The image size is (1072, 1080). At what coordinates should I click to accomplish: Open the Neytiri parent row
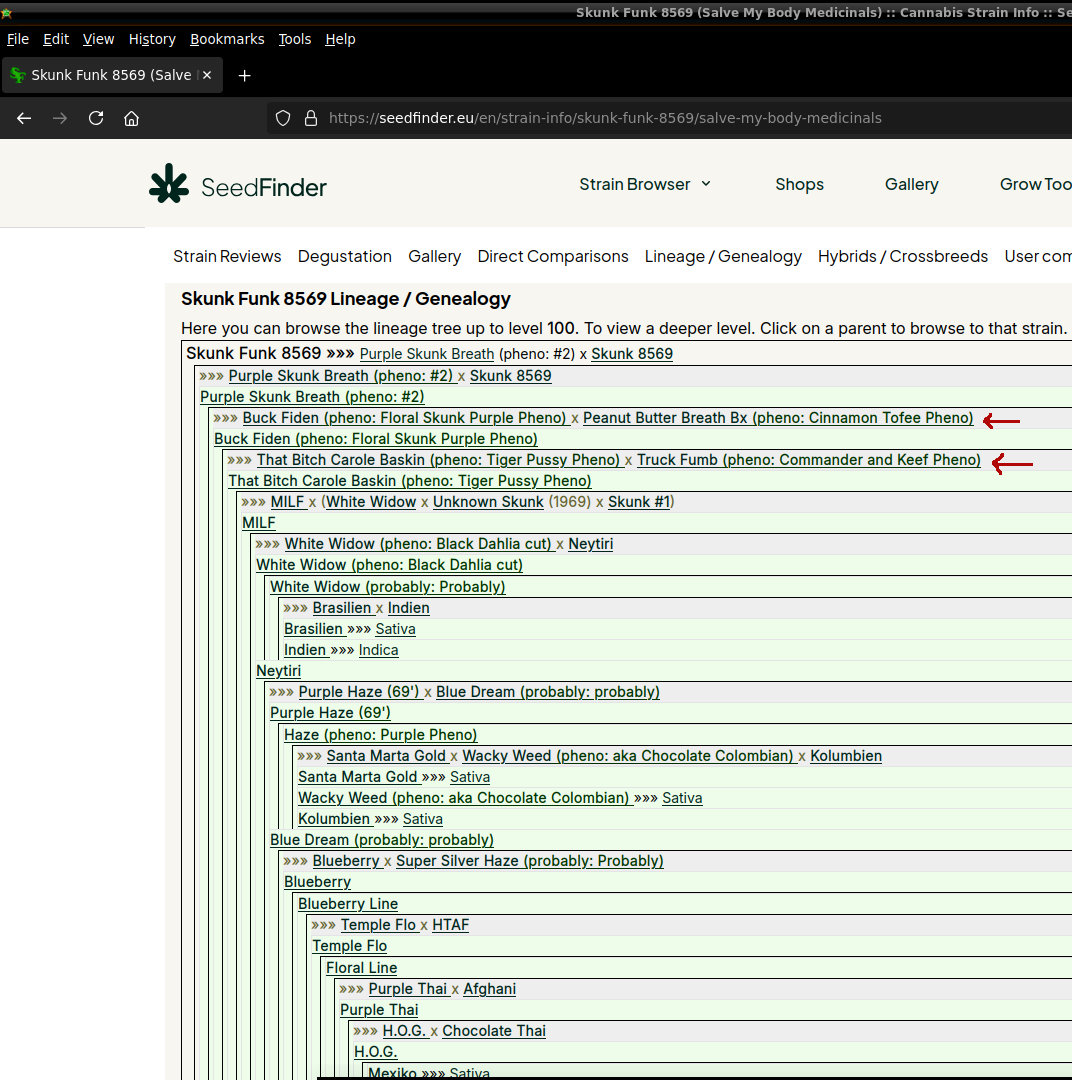(x=278, y=671)
